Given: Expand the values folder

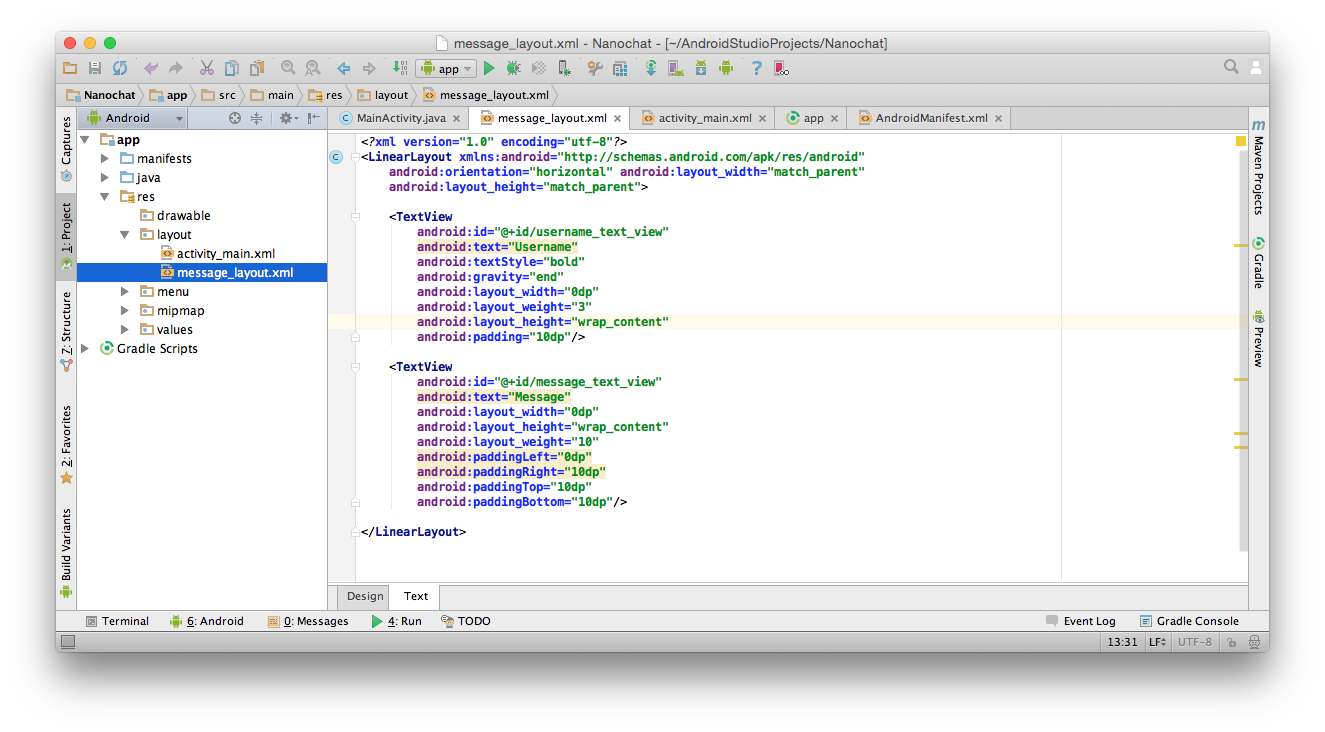Looking at the screenshot, I should (125, 330).
